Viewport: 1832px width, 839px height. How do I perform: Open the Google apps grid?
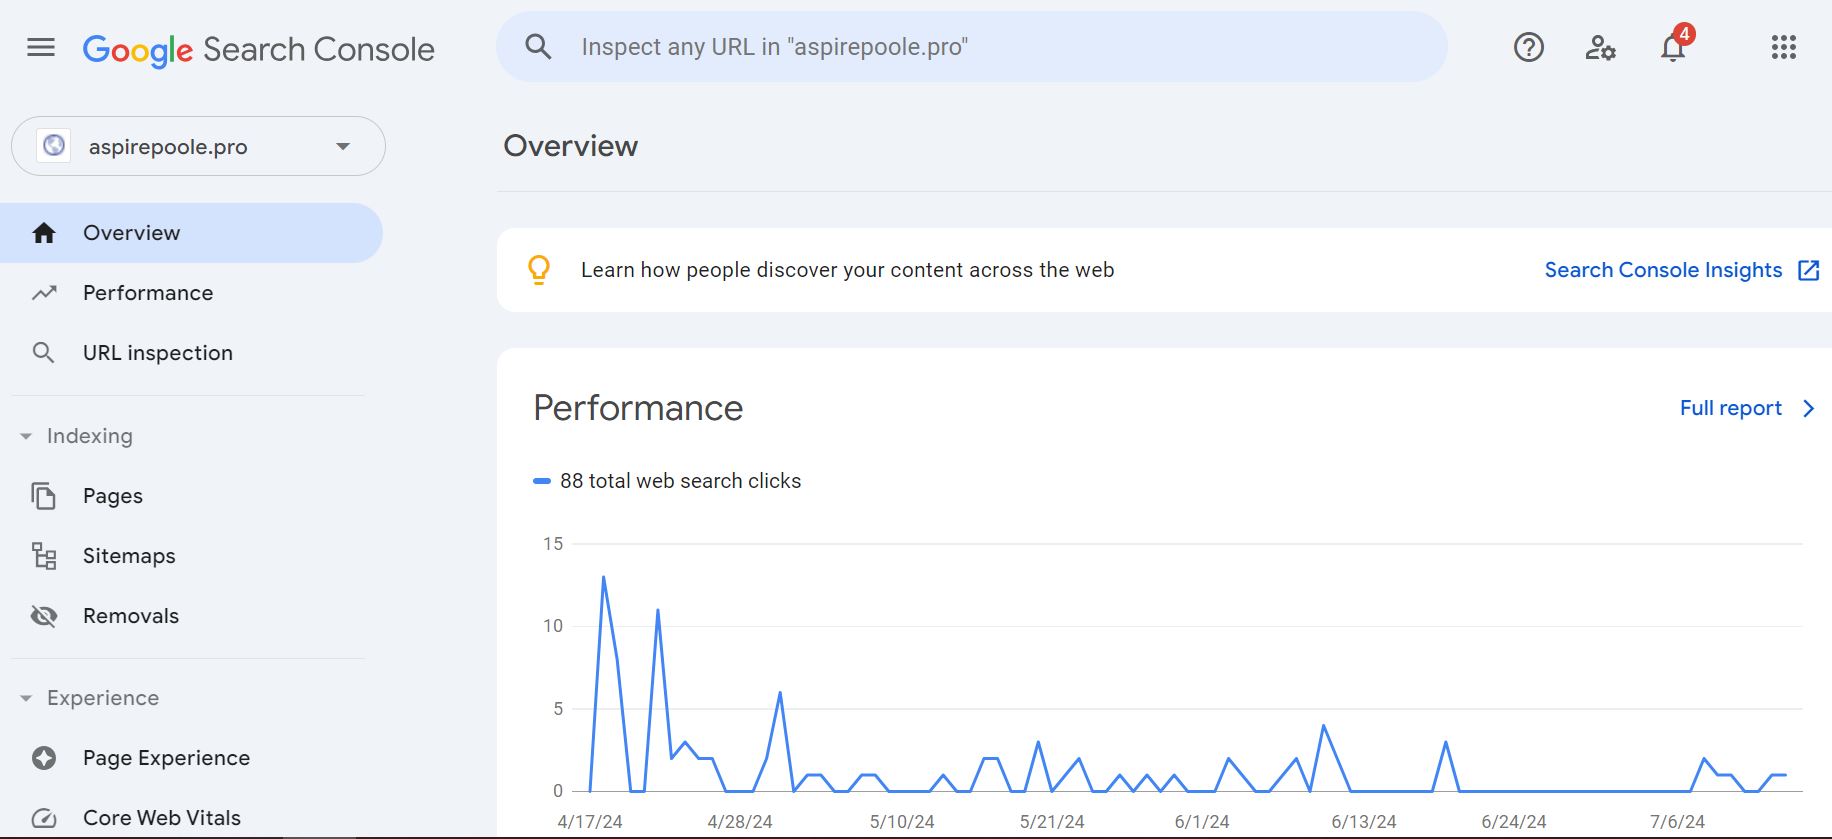pyautogui.click(x=1784, y=47)
